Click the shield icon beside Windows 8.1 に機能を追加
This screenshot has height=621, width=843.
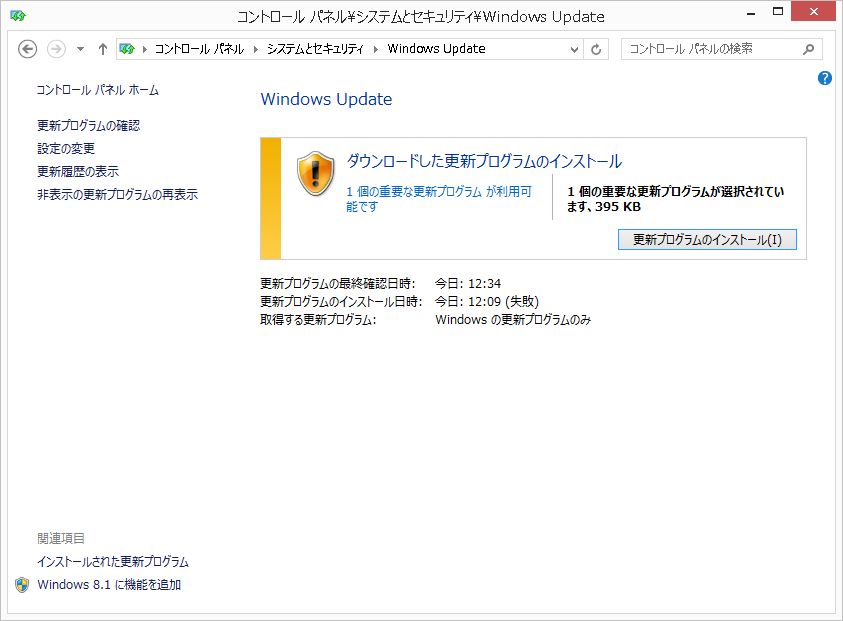coord(22,585)
